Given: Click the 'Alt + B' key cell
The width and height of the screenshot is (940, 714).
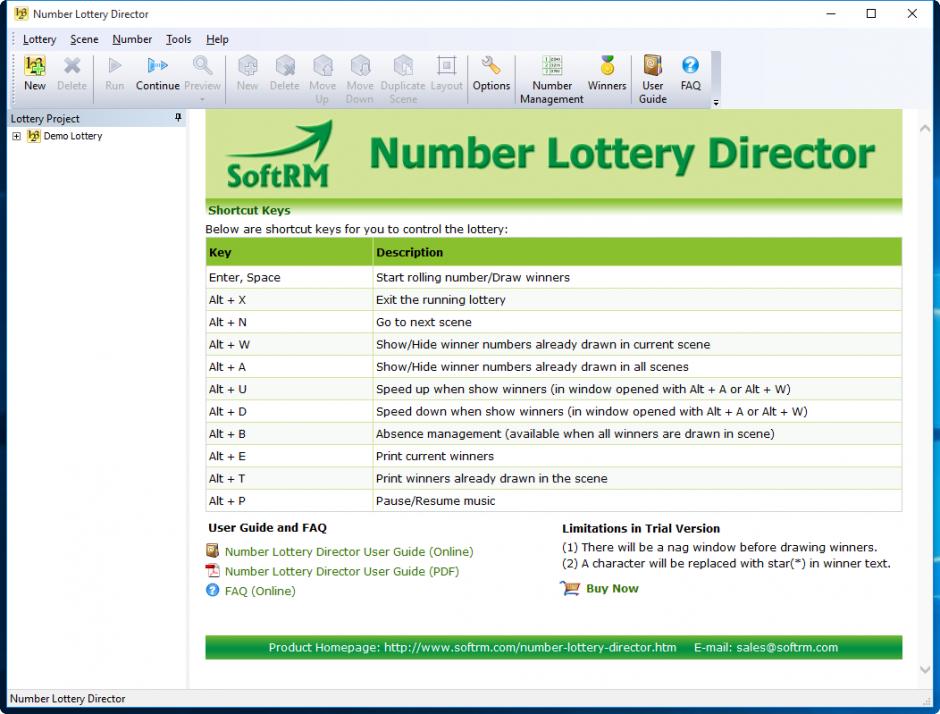Looking at the screenshot, I should pos(289,434).
